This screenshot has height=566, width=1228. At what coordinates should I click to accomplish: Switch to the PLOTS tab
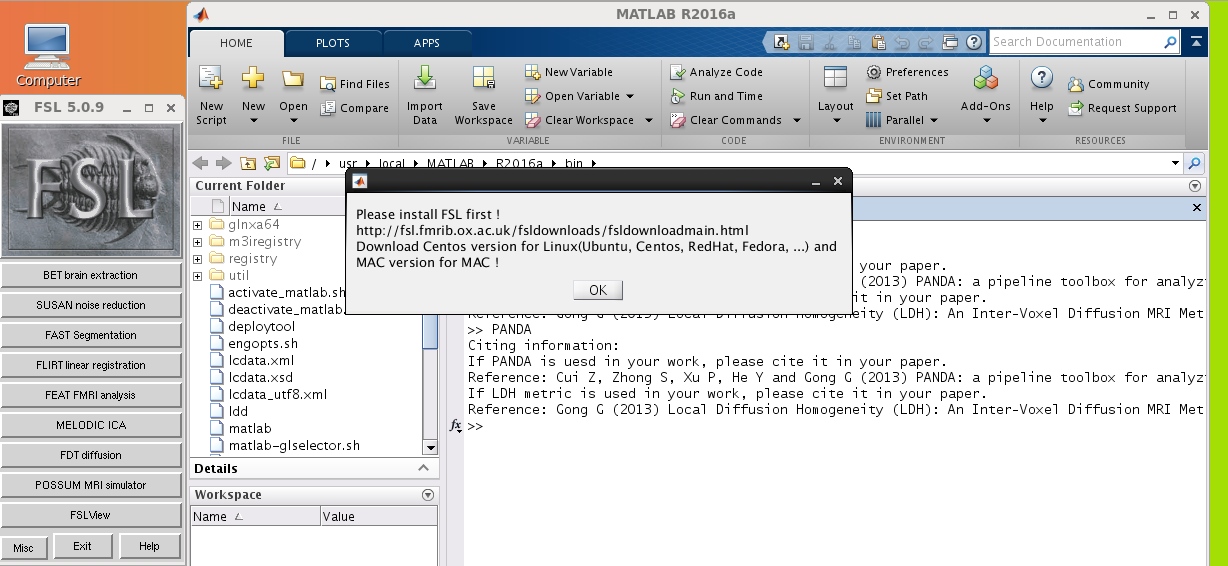332,43
